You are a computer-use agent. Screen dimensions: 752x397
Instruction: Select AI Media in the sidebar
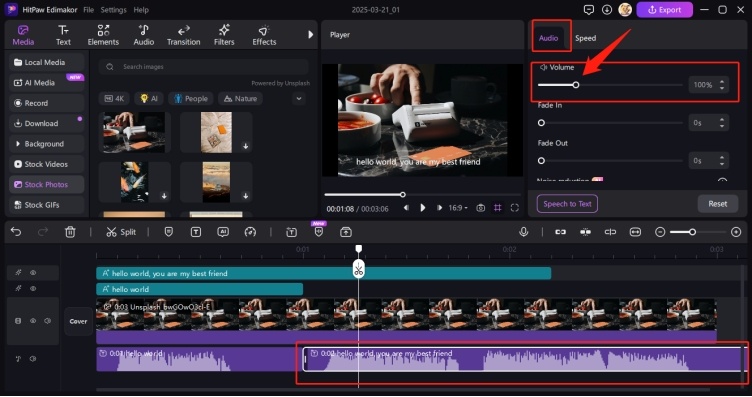tap(47, 82)
